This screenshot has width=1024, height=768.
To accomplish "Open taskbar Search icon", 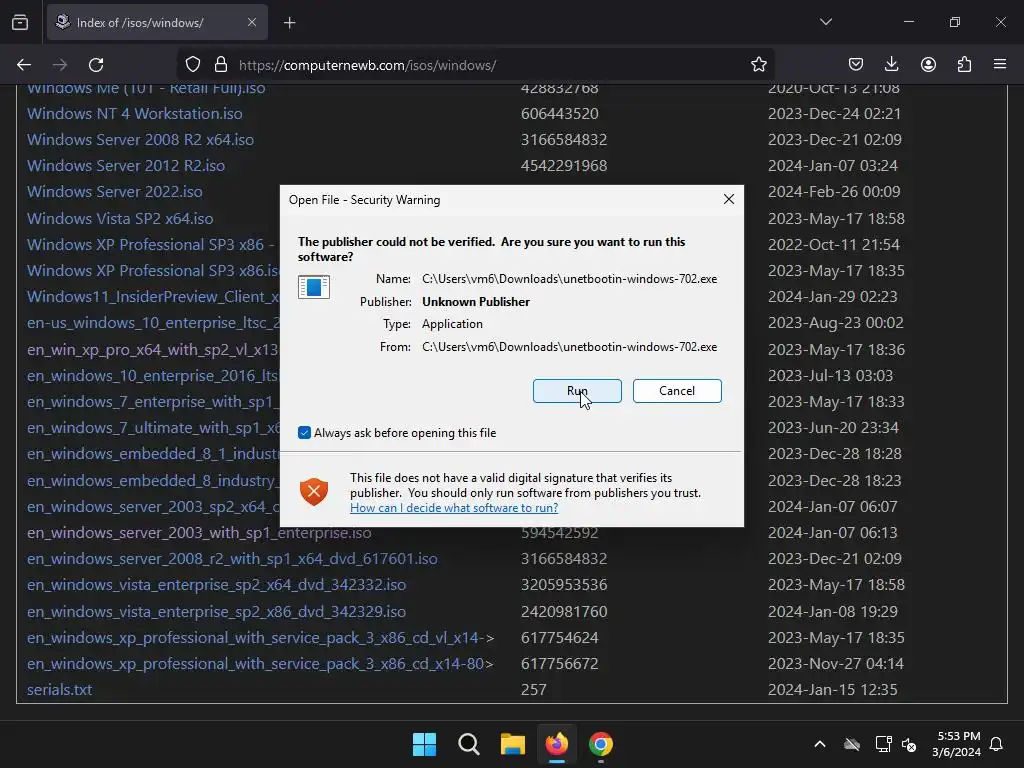I will pyautogui.click(x=468, y=744).
